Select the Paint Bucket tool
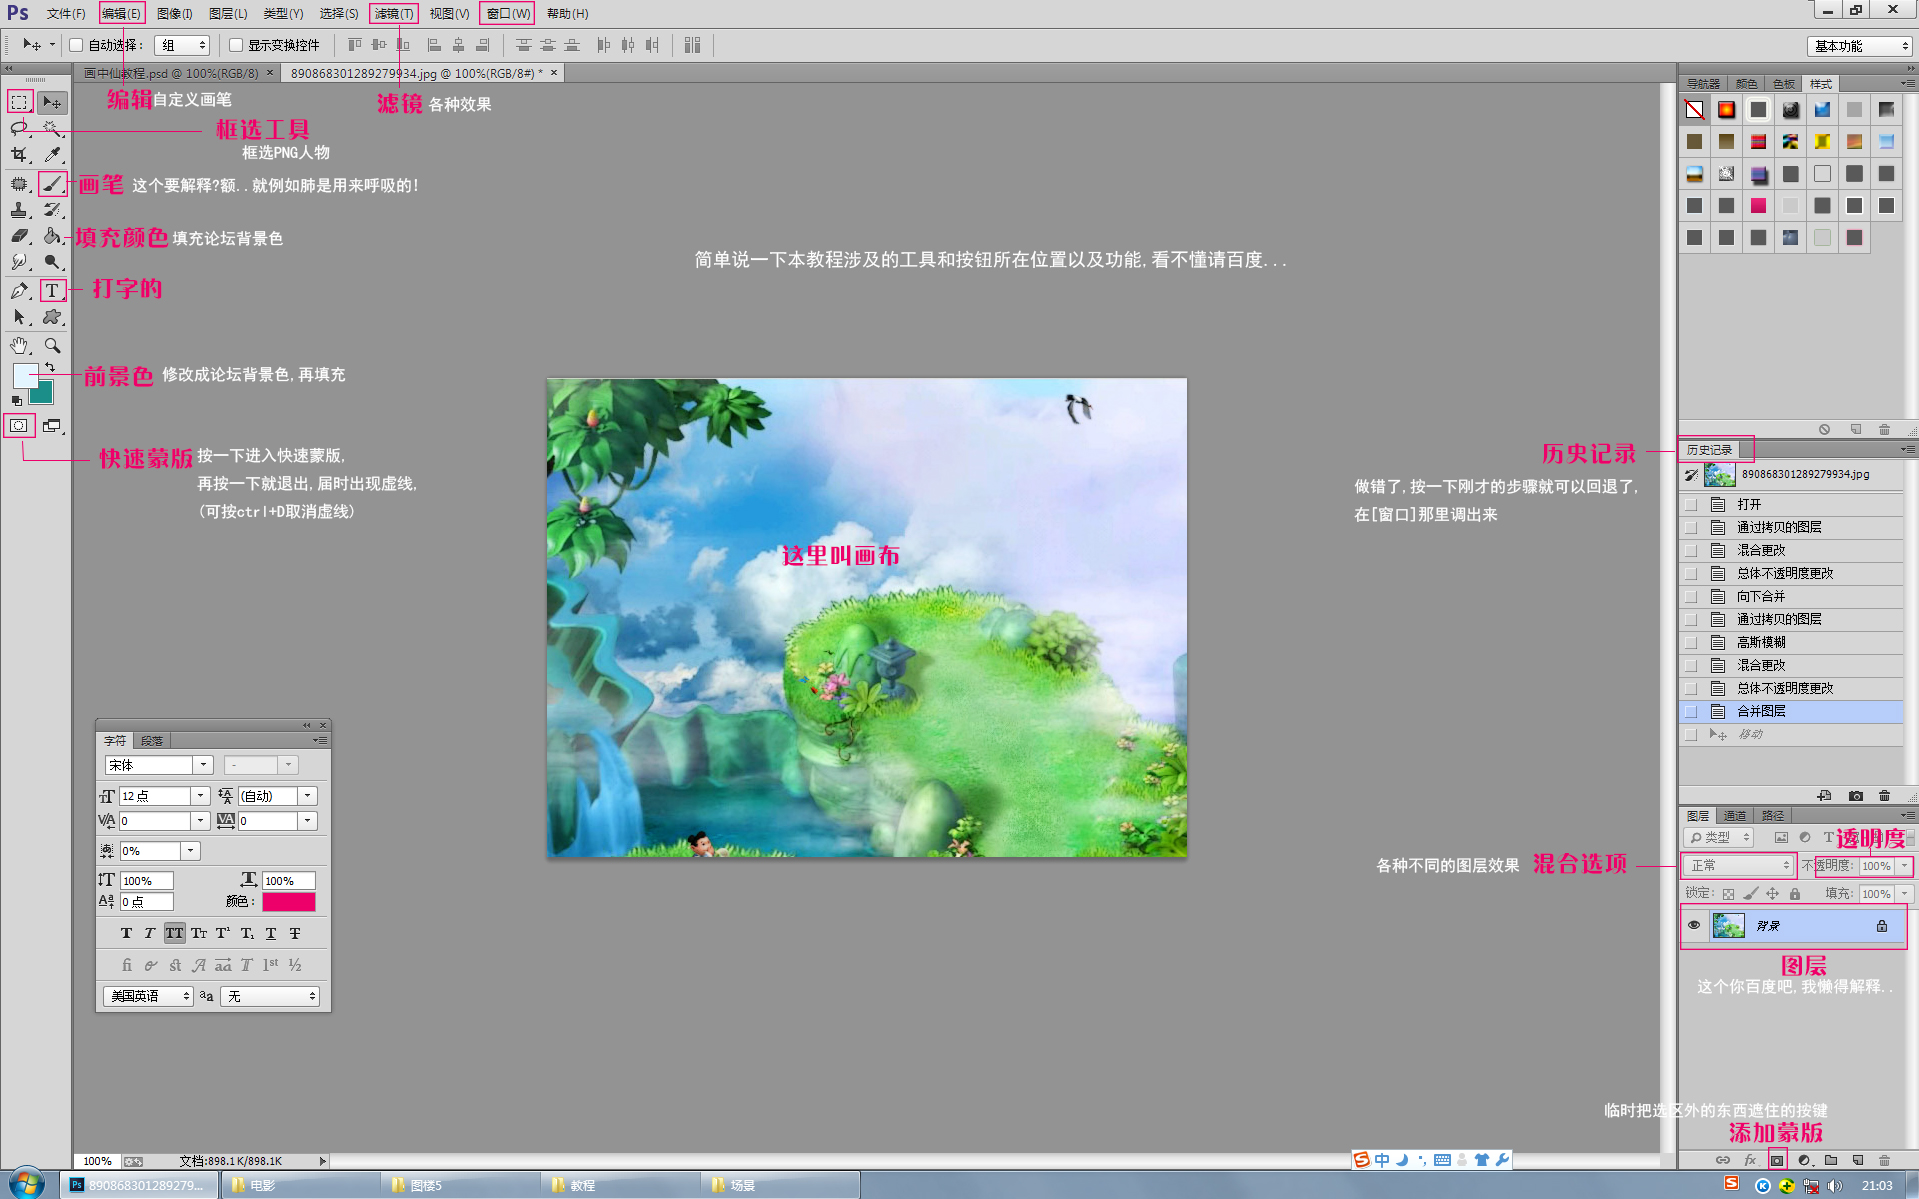Viewport: 1919px width, 1199px height. pyautogui.click(x=52, y=236)
